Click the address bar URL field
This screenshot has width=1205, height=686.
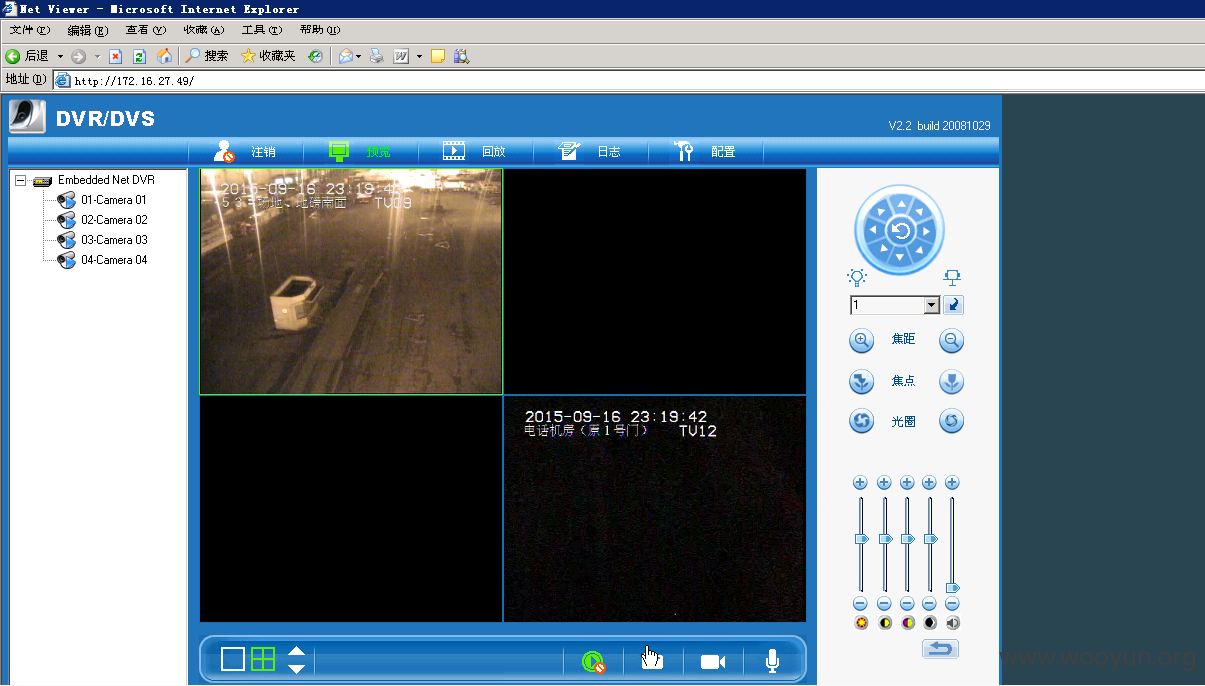pyautogui.click(x=628, y=81)
